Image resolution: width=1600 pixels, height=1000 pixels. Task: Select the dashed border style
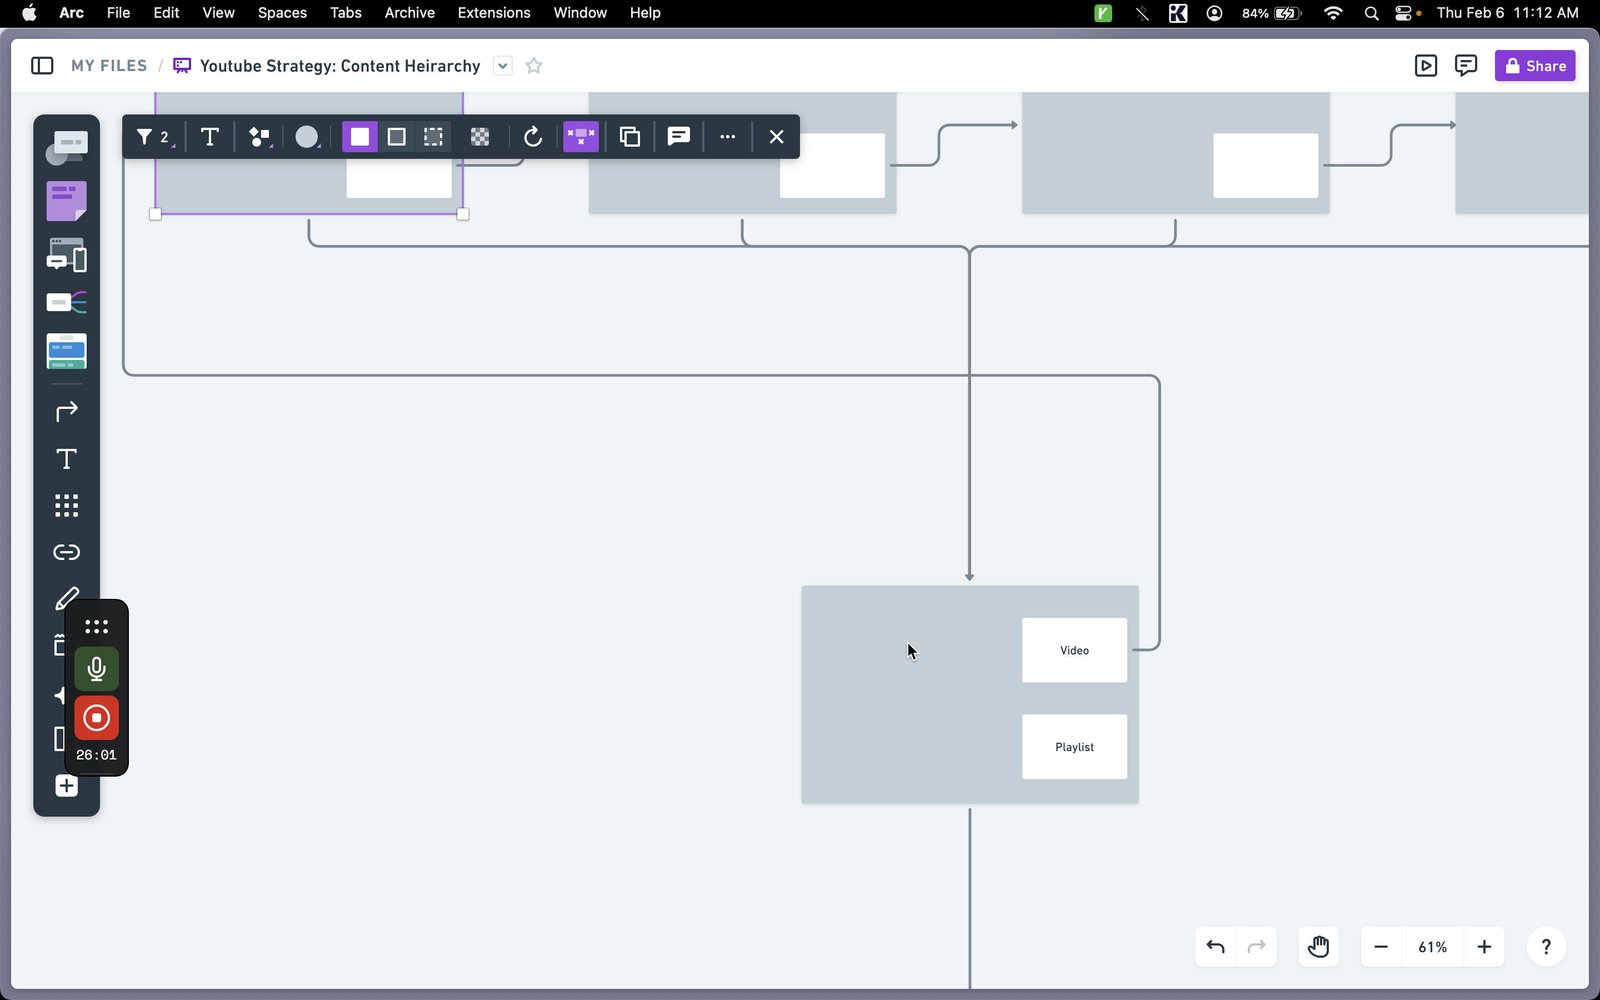click(x=433, y=137)
